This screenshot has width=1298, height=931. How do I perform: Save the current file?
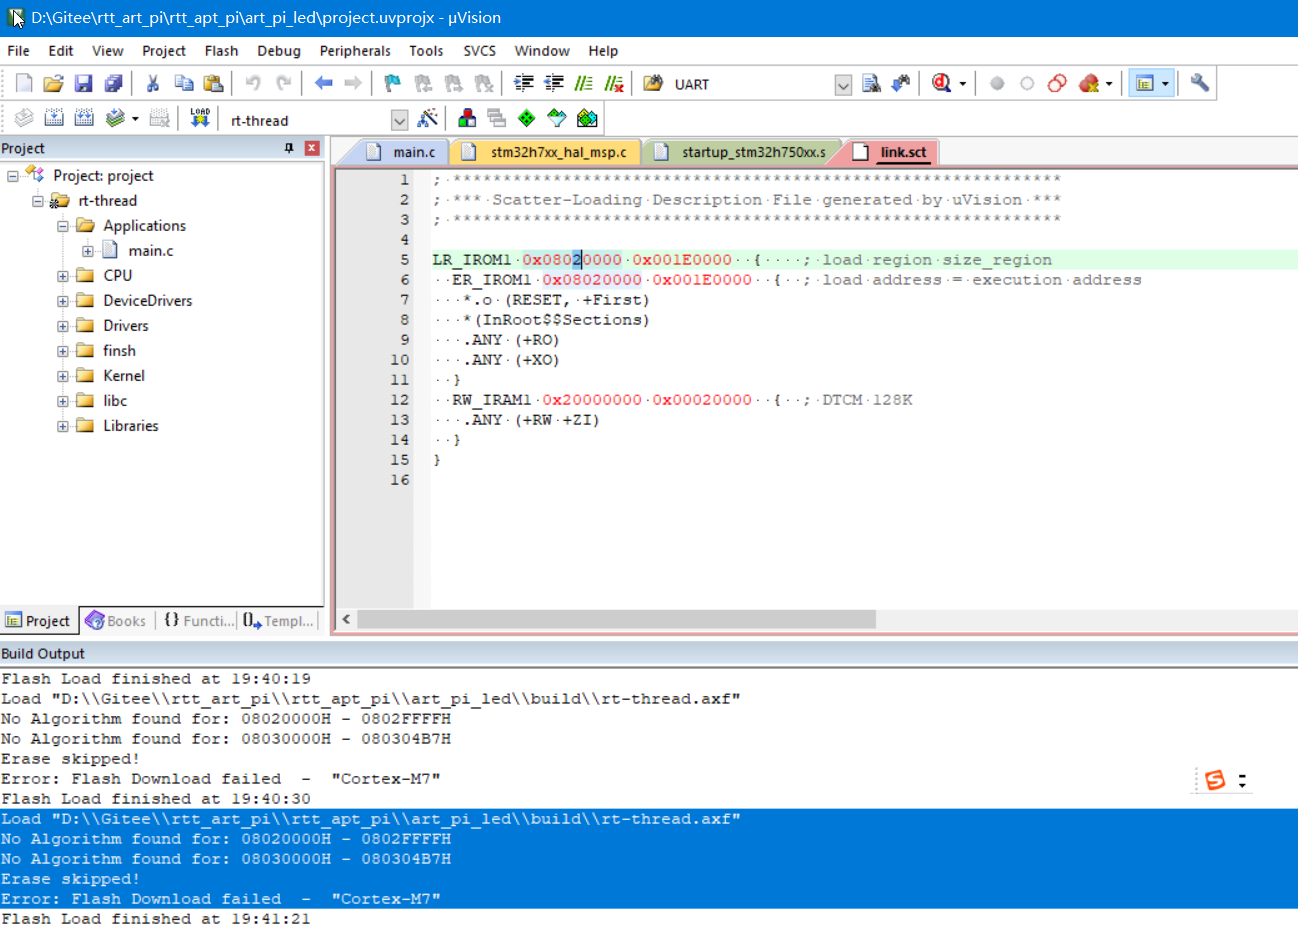pos(84,84)
